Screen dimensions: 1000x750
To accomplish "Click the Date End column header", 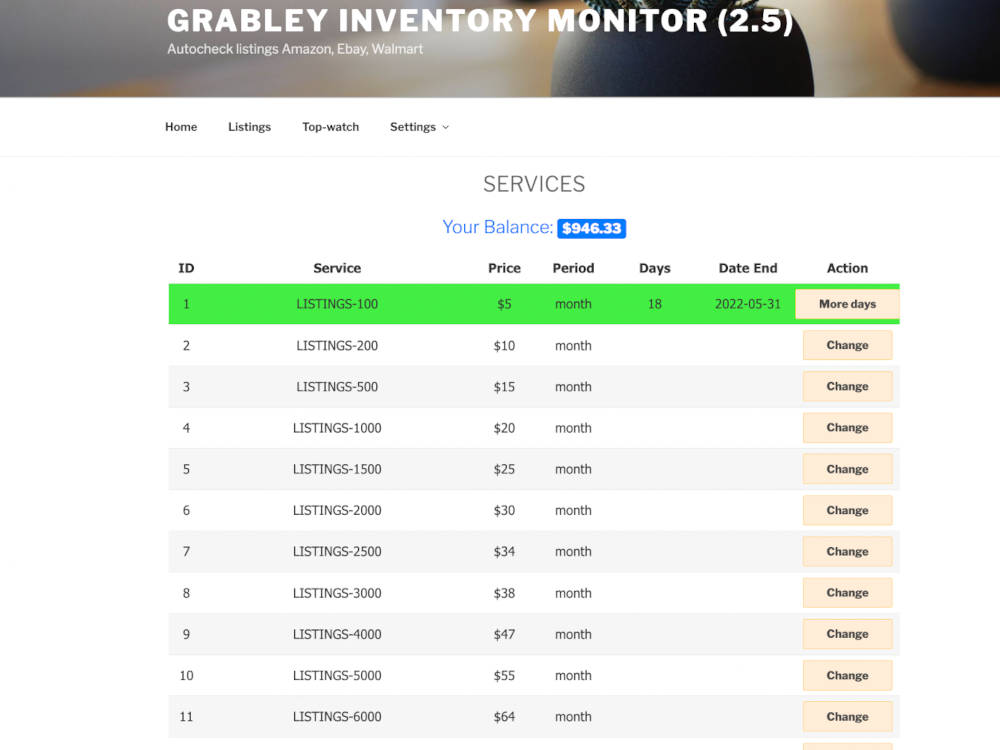I will point(747,268).
